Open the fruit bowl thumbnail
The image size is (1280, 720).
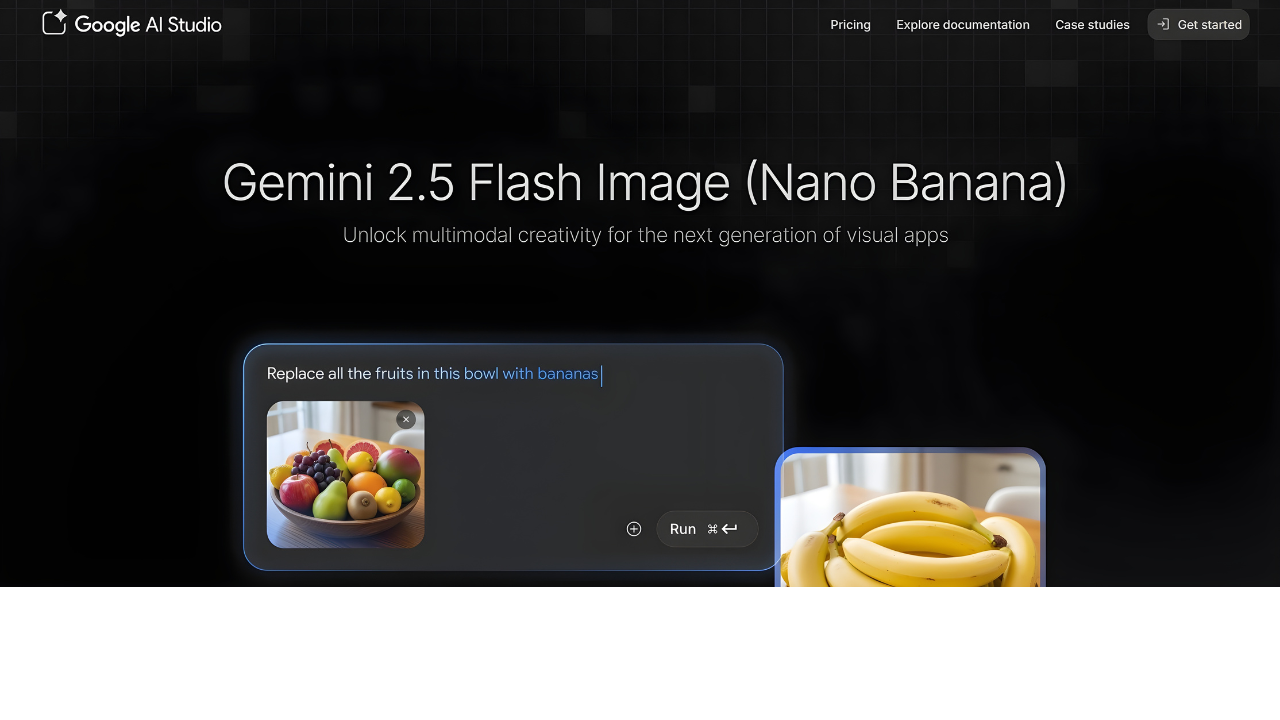point(345,475)
